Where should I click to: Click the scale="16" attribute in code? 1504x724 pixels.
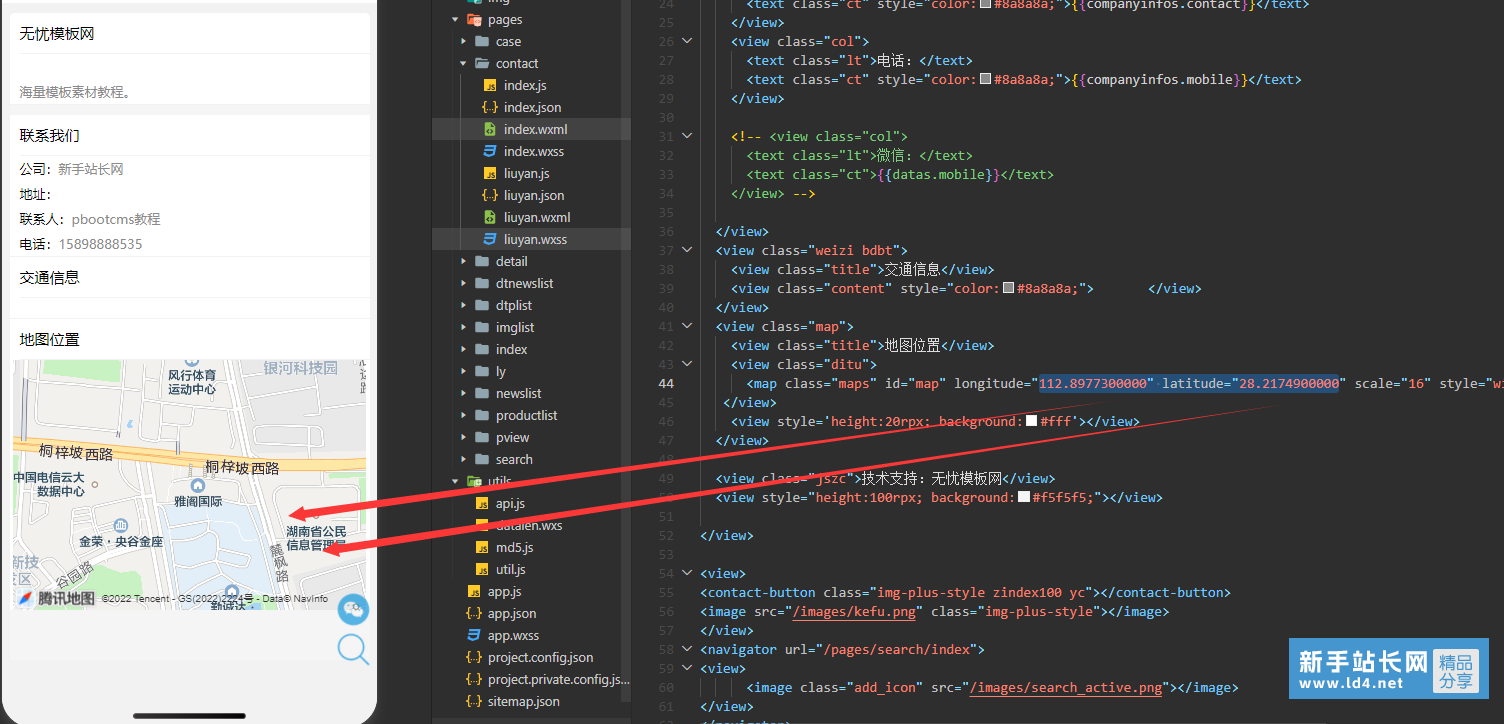pos(1393,383)
